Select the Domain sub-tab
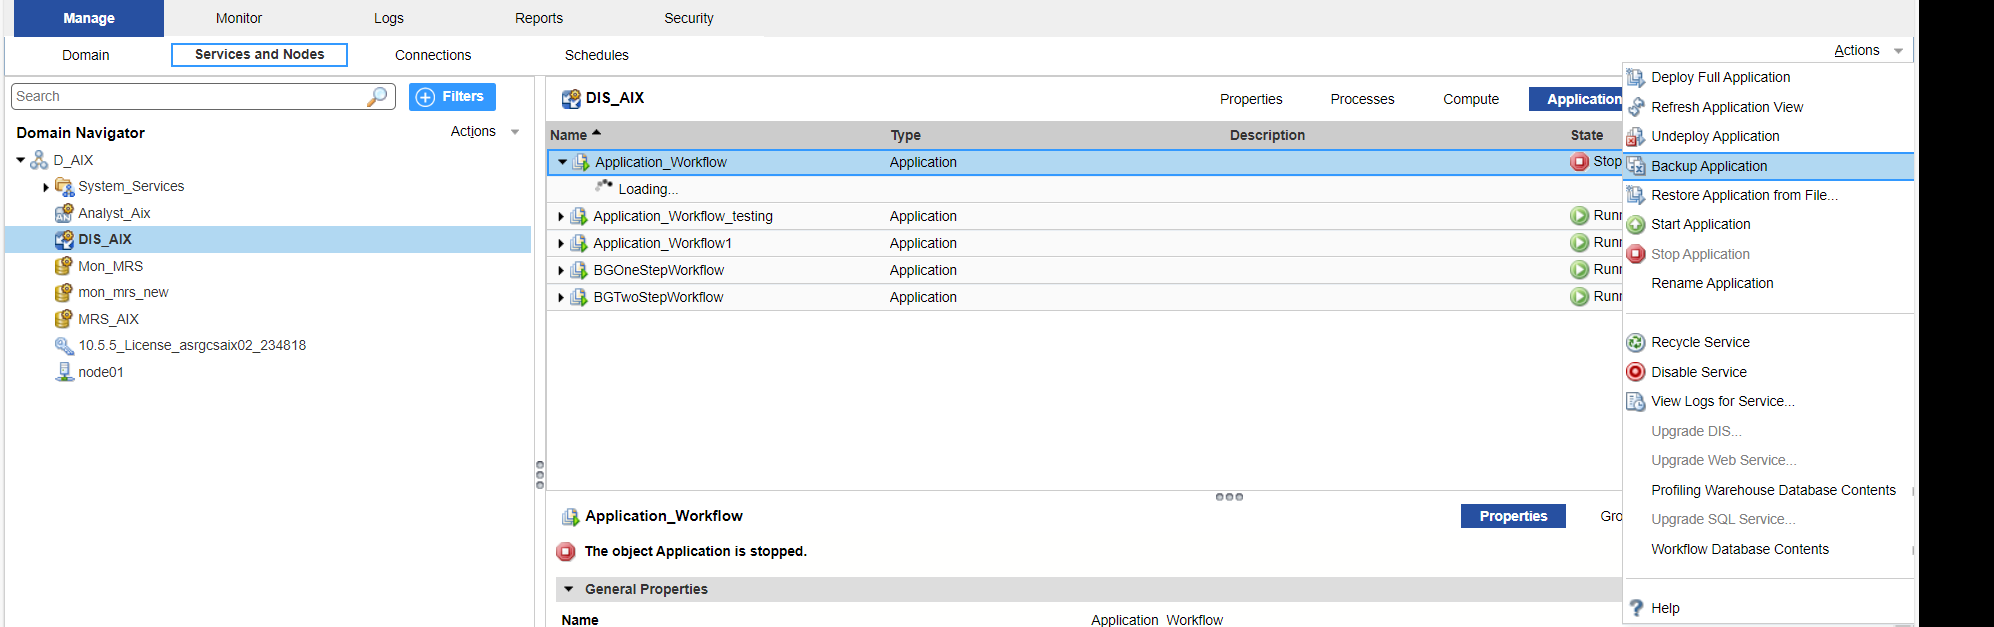Image resolution: width=1994 pixels, height=627 pixels. (86, 55)
